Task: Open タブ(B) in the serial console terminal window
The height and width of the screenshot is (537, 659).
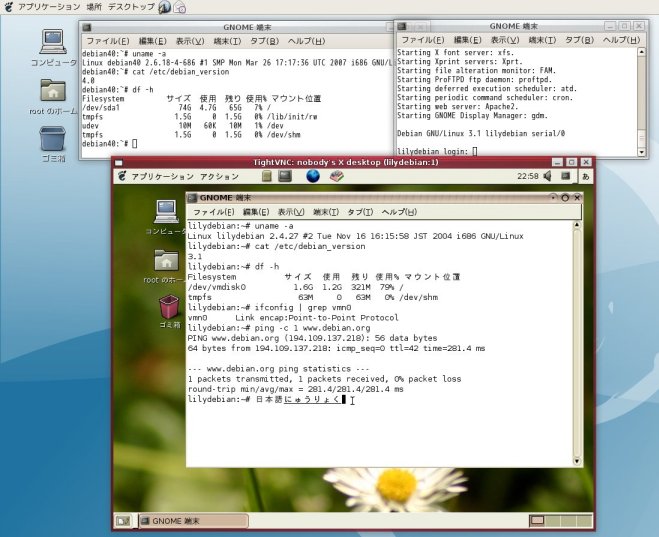Action: coord(580,40)
